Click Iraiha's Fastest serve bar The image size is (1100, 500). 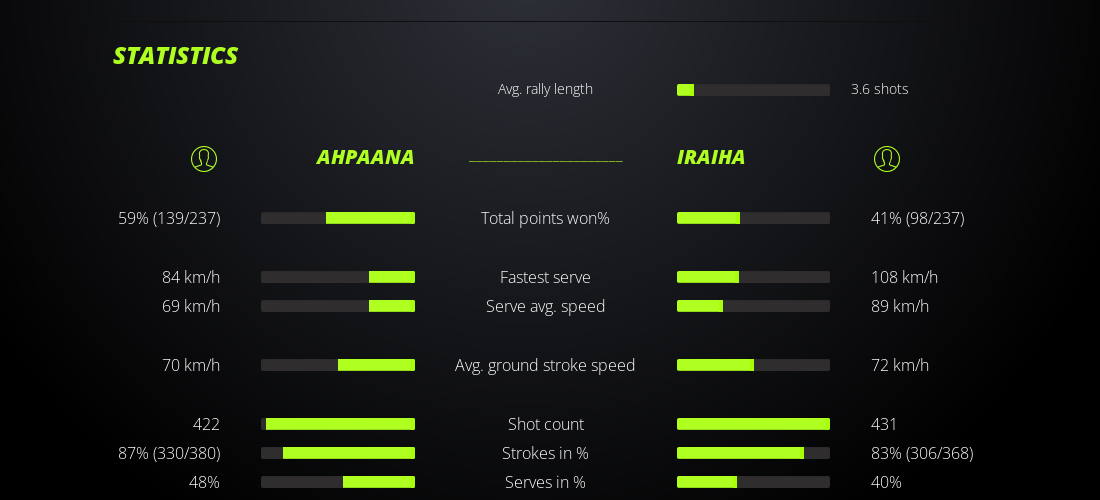[x=753, y=277]
